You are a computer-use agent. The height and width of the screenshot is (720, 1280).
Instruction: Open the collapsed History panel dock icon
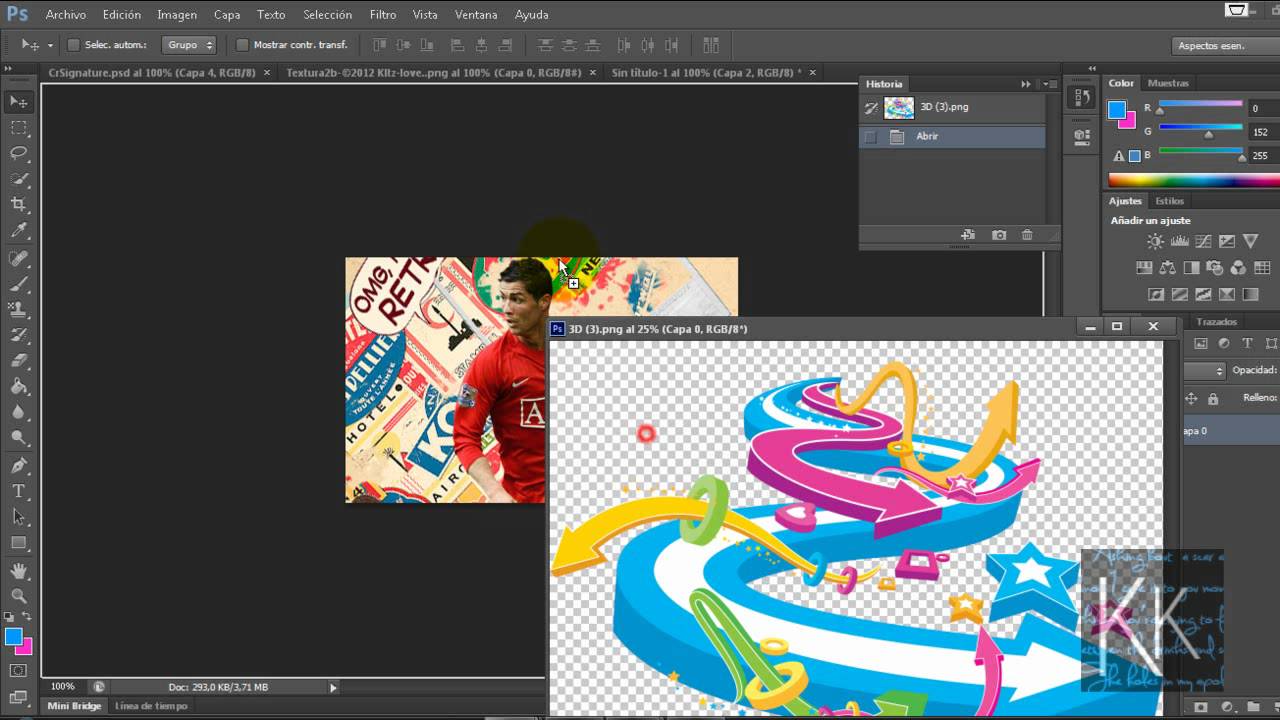point(1081,97)
